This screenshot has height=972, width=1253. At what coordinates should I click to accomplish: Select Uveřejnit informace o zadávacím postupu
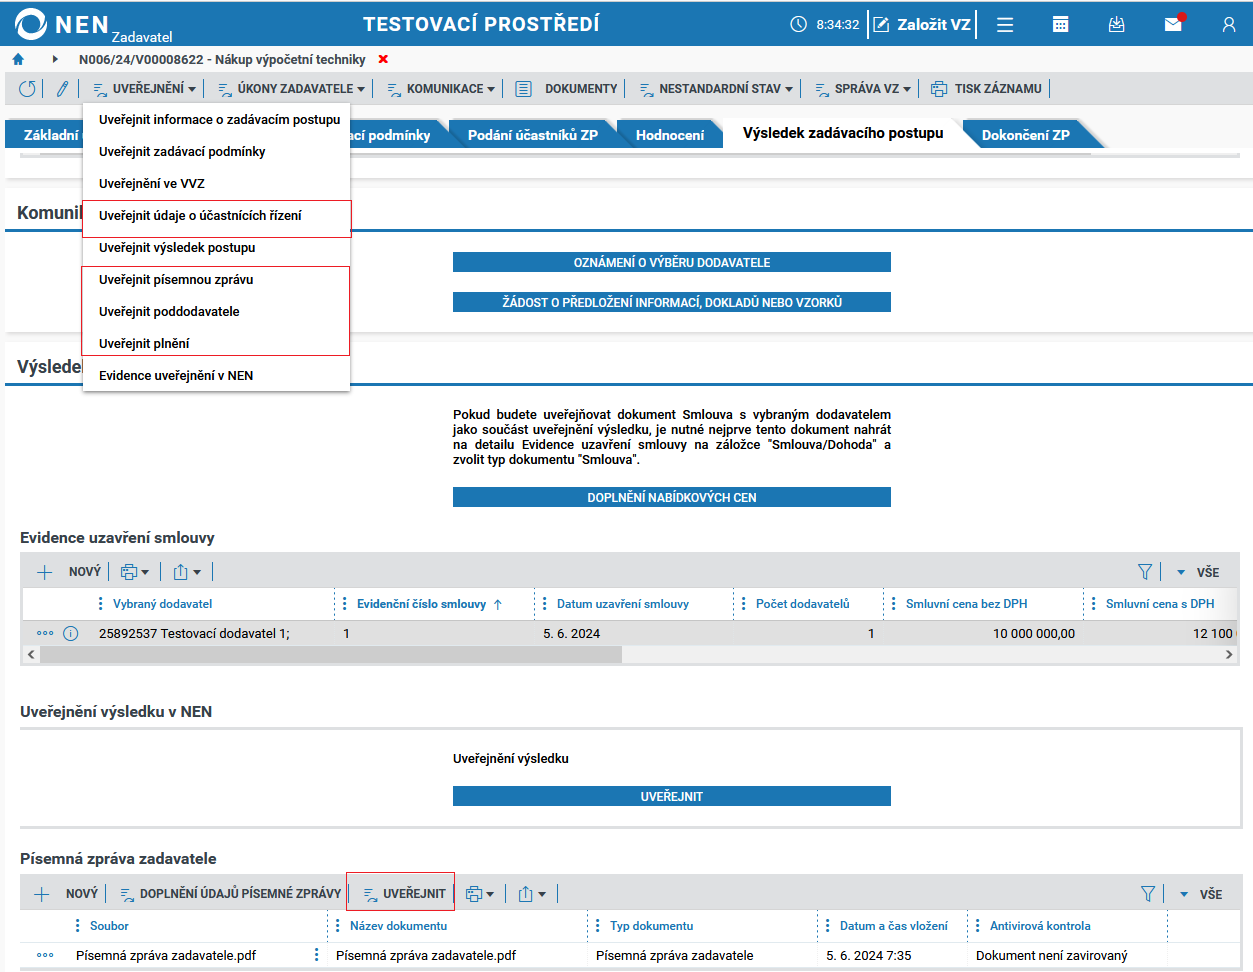[x=217, y=119]
